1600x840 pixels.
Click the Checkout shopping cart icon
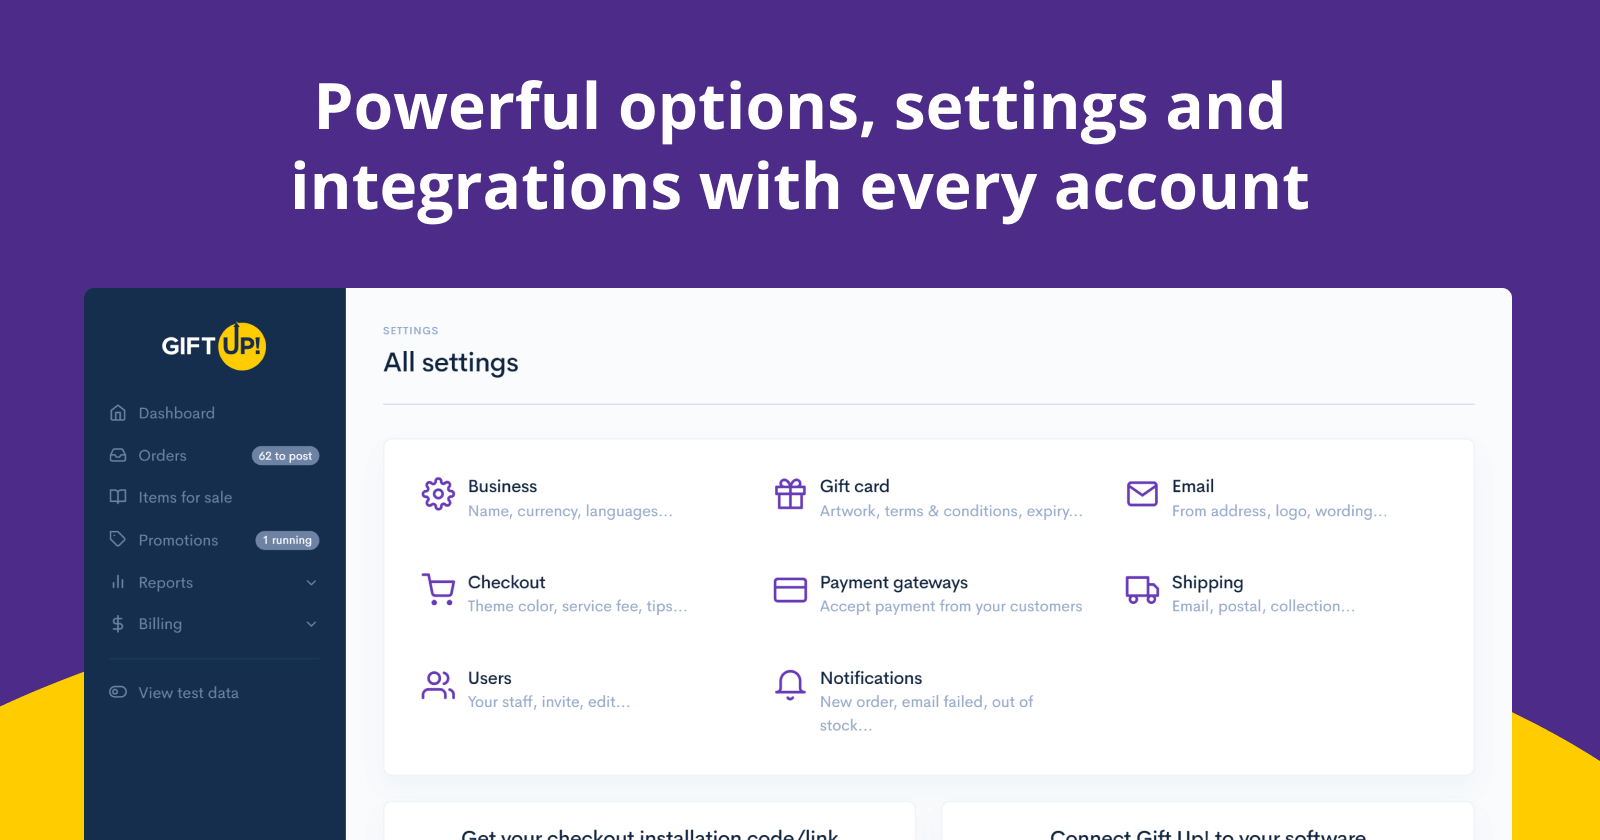pos(438,589)
